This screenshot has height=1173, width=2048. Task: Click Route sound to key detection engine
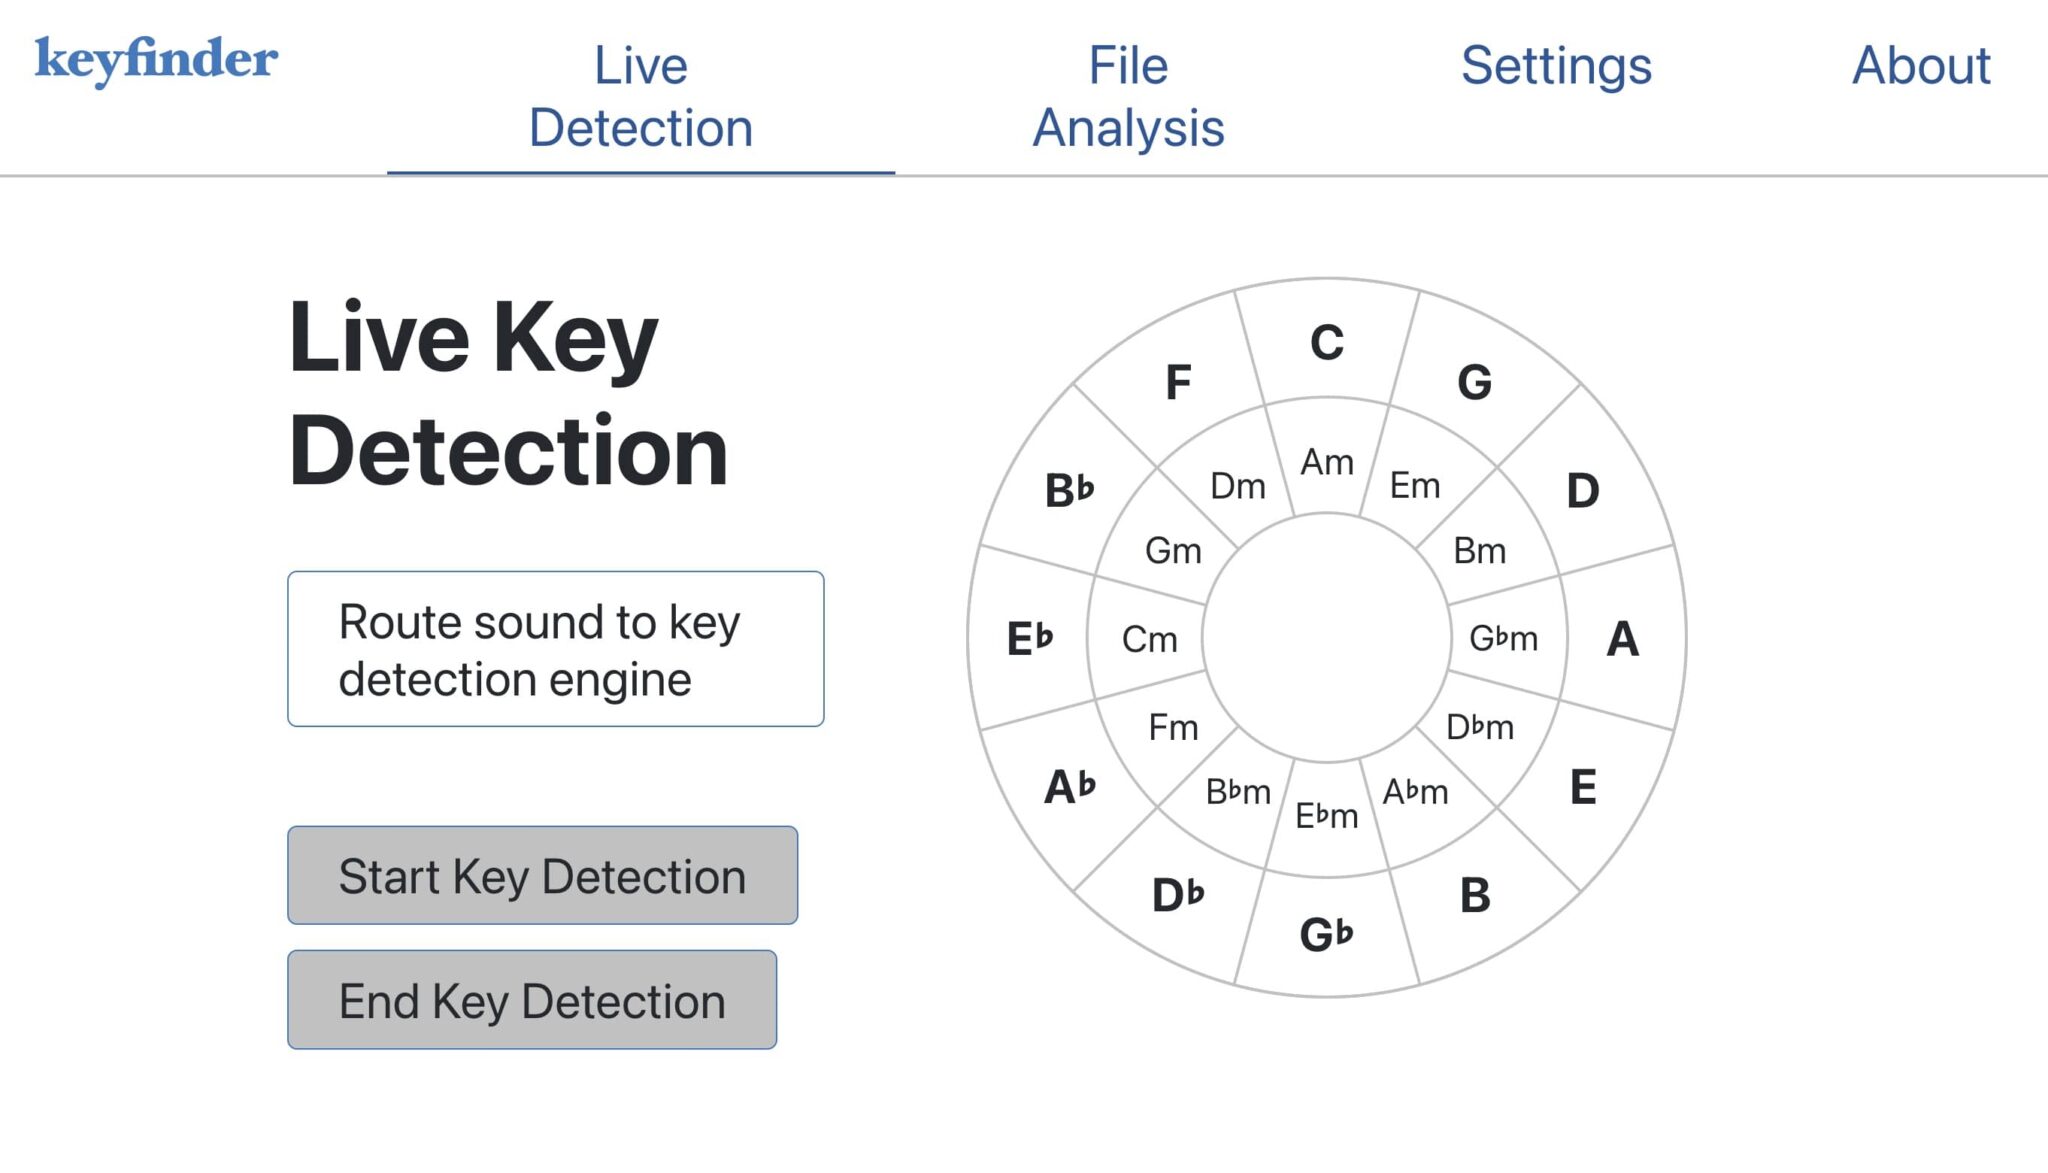click(555, 648)
